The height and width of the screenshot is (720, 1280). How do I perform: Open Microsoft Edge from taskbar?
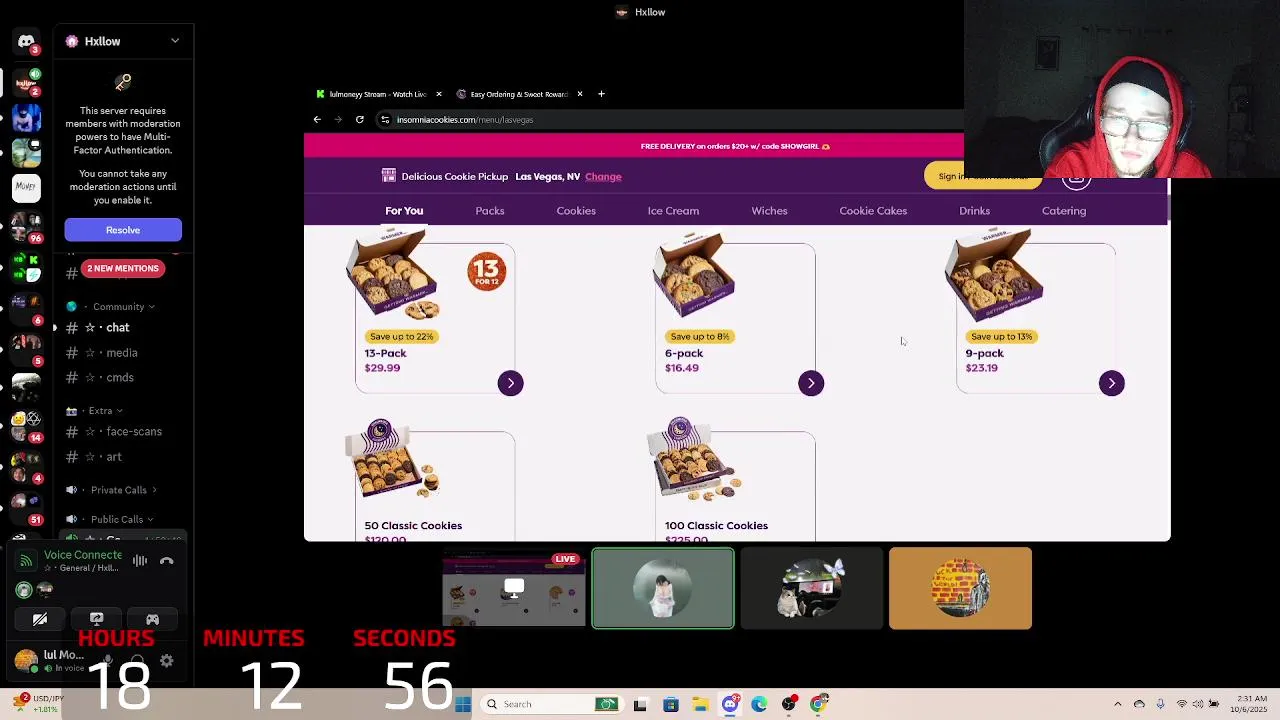pos(759,704)
